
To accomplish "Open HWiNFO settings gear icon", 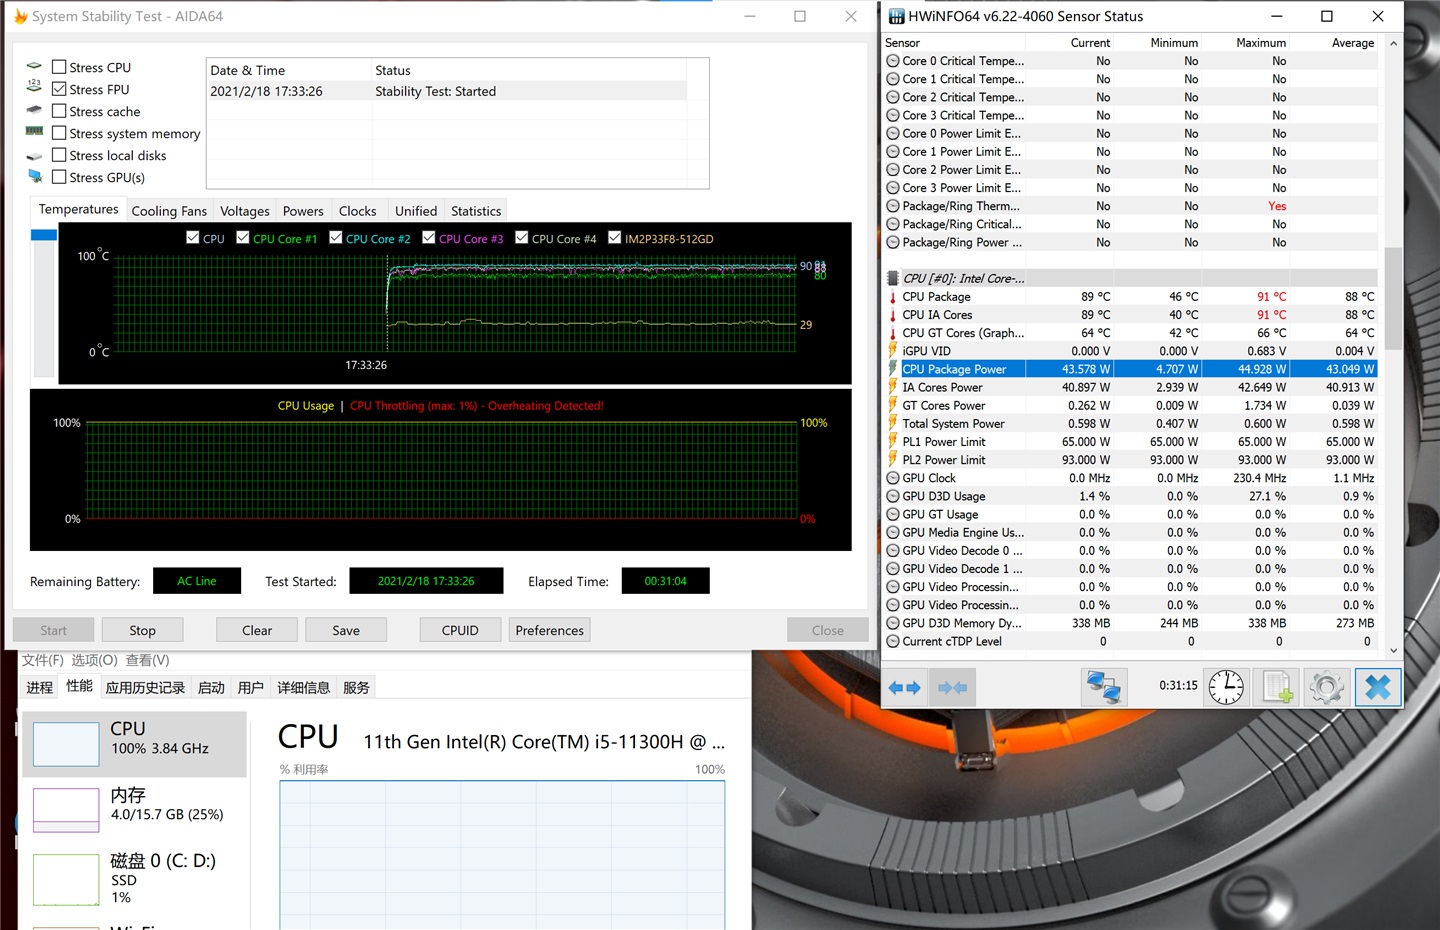I will [x=1327, y=688].
